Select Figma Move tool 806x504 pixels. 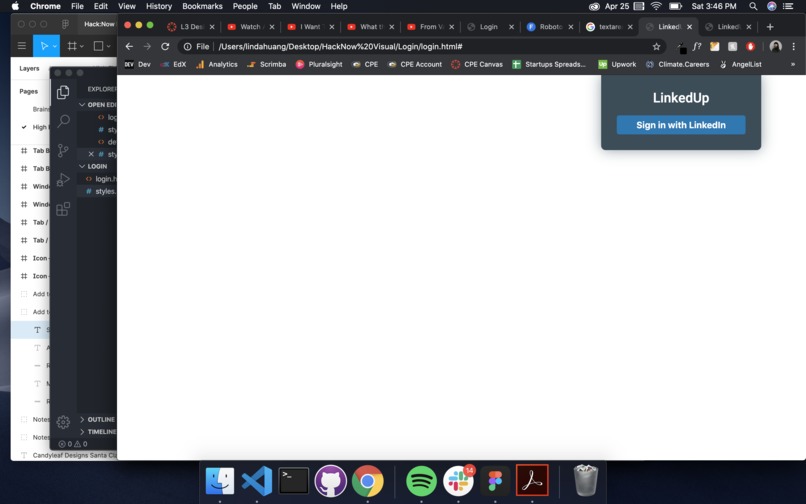[x=44, y=46]
